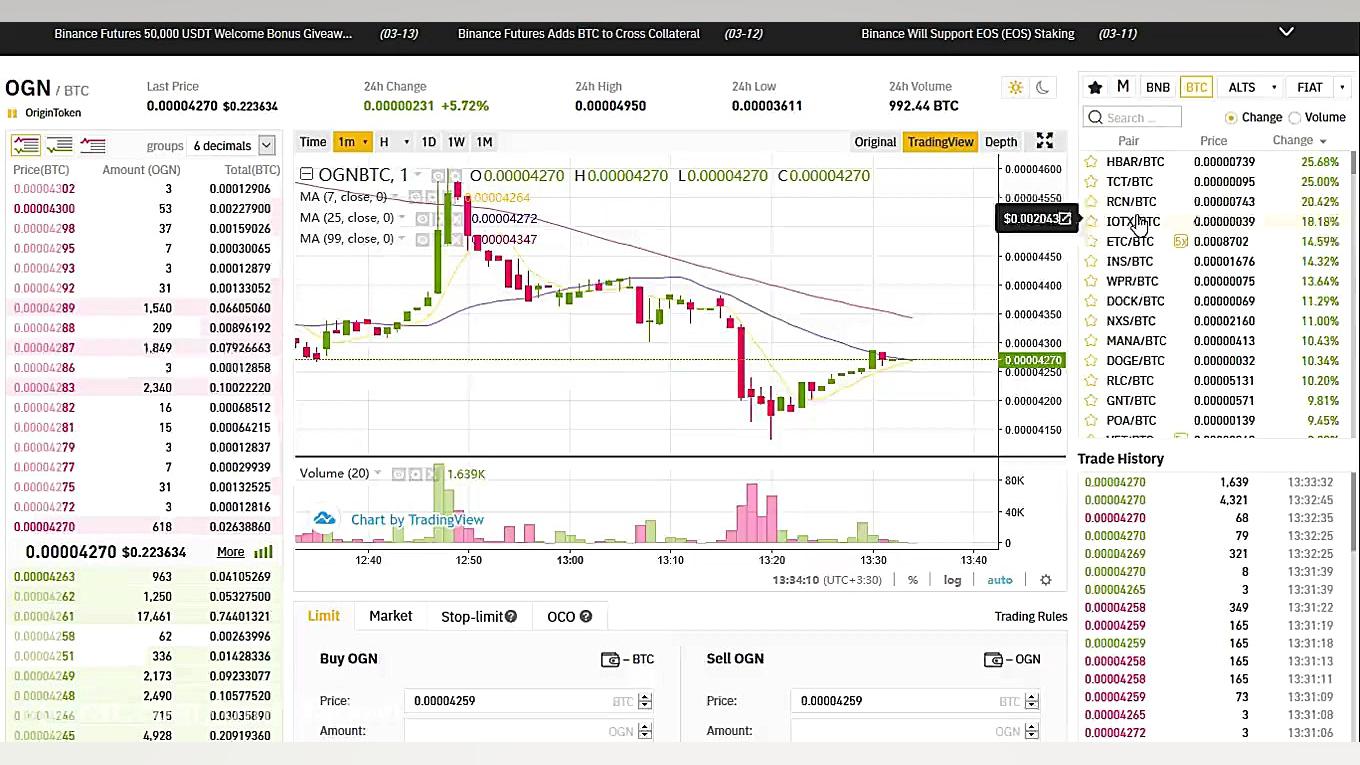Open the Trading Rules link

(x=1031, y=616)
